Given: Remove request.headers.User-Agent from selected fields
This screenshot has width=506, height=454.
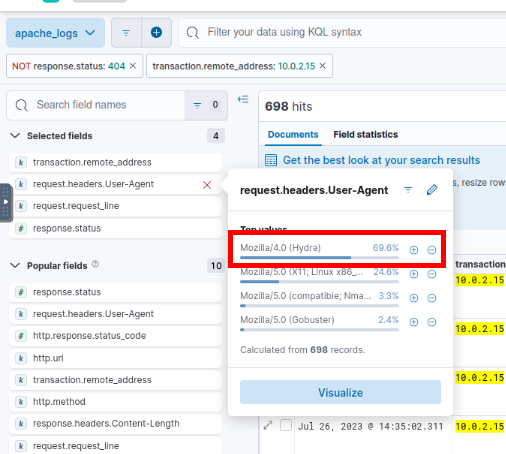Looking at the screenshot, I should click(207, 185).
